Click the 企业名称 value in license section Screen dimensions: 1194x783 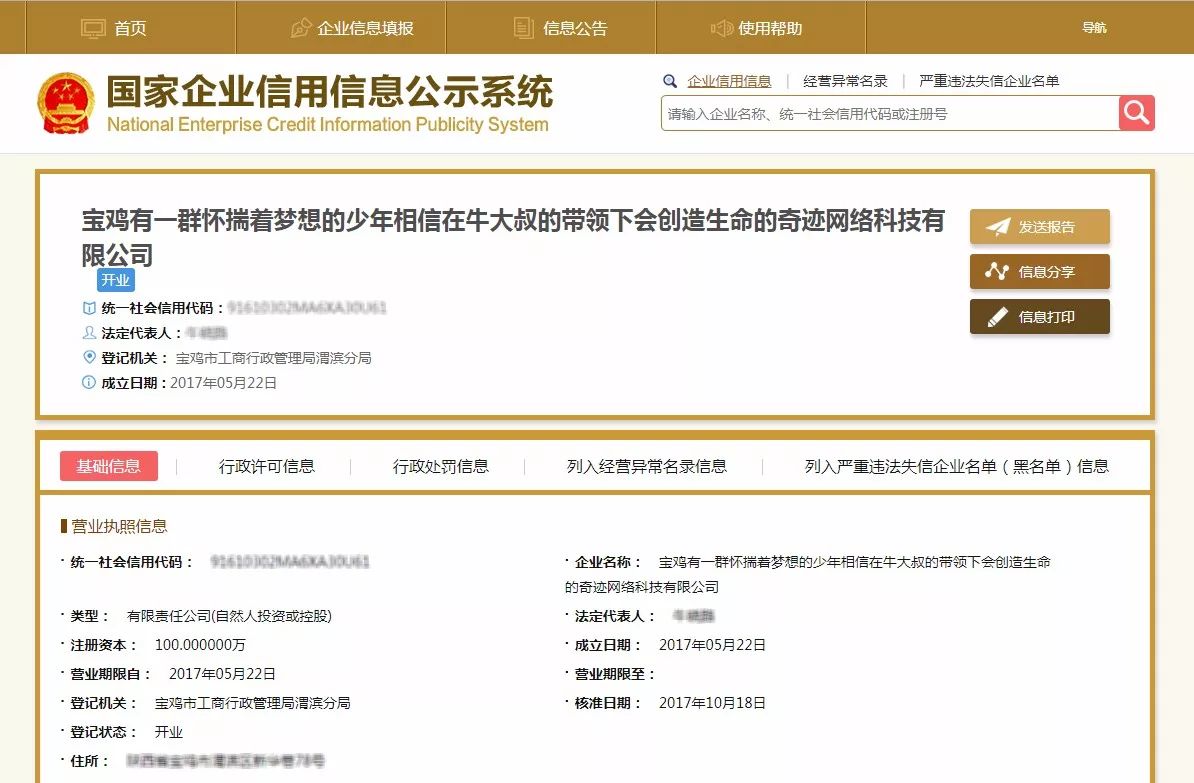(x=808, y=574)
